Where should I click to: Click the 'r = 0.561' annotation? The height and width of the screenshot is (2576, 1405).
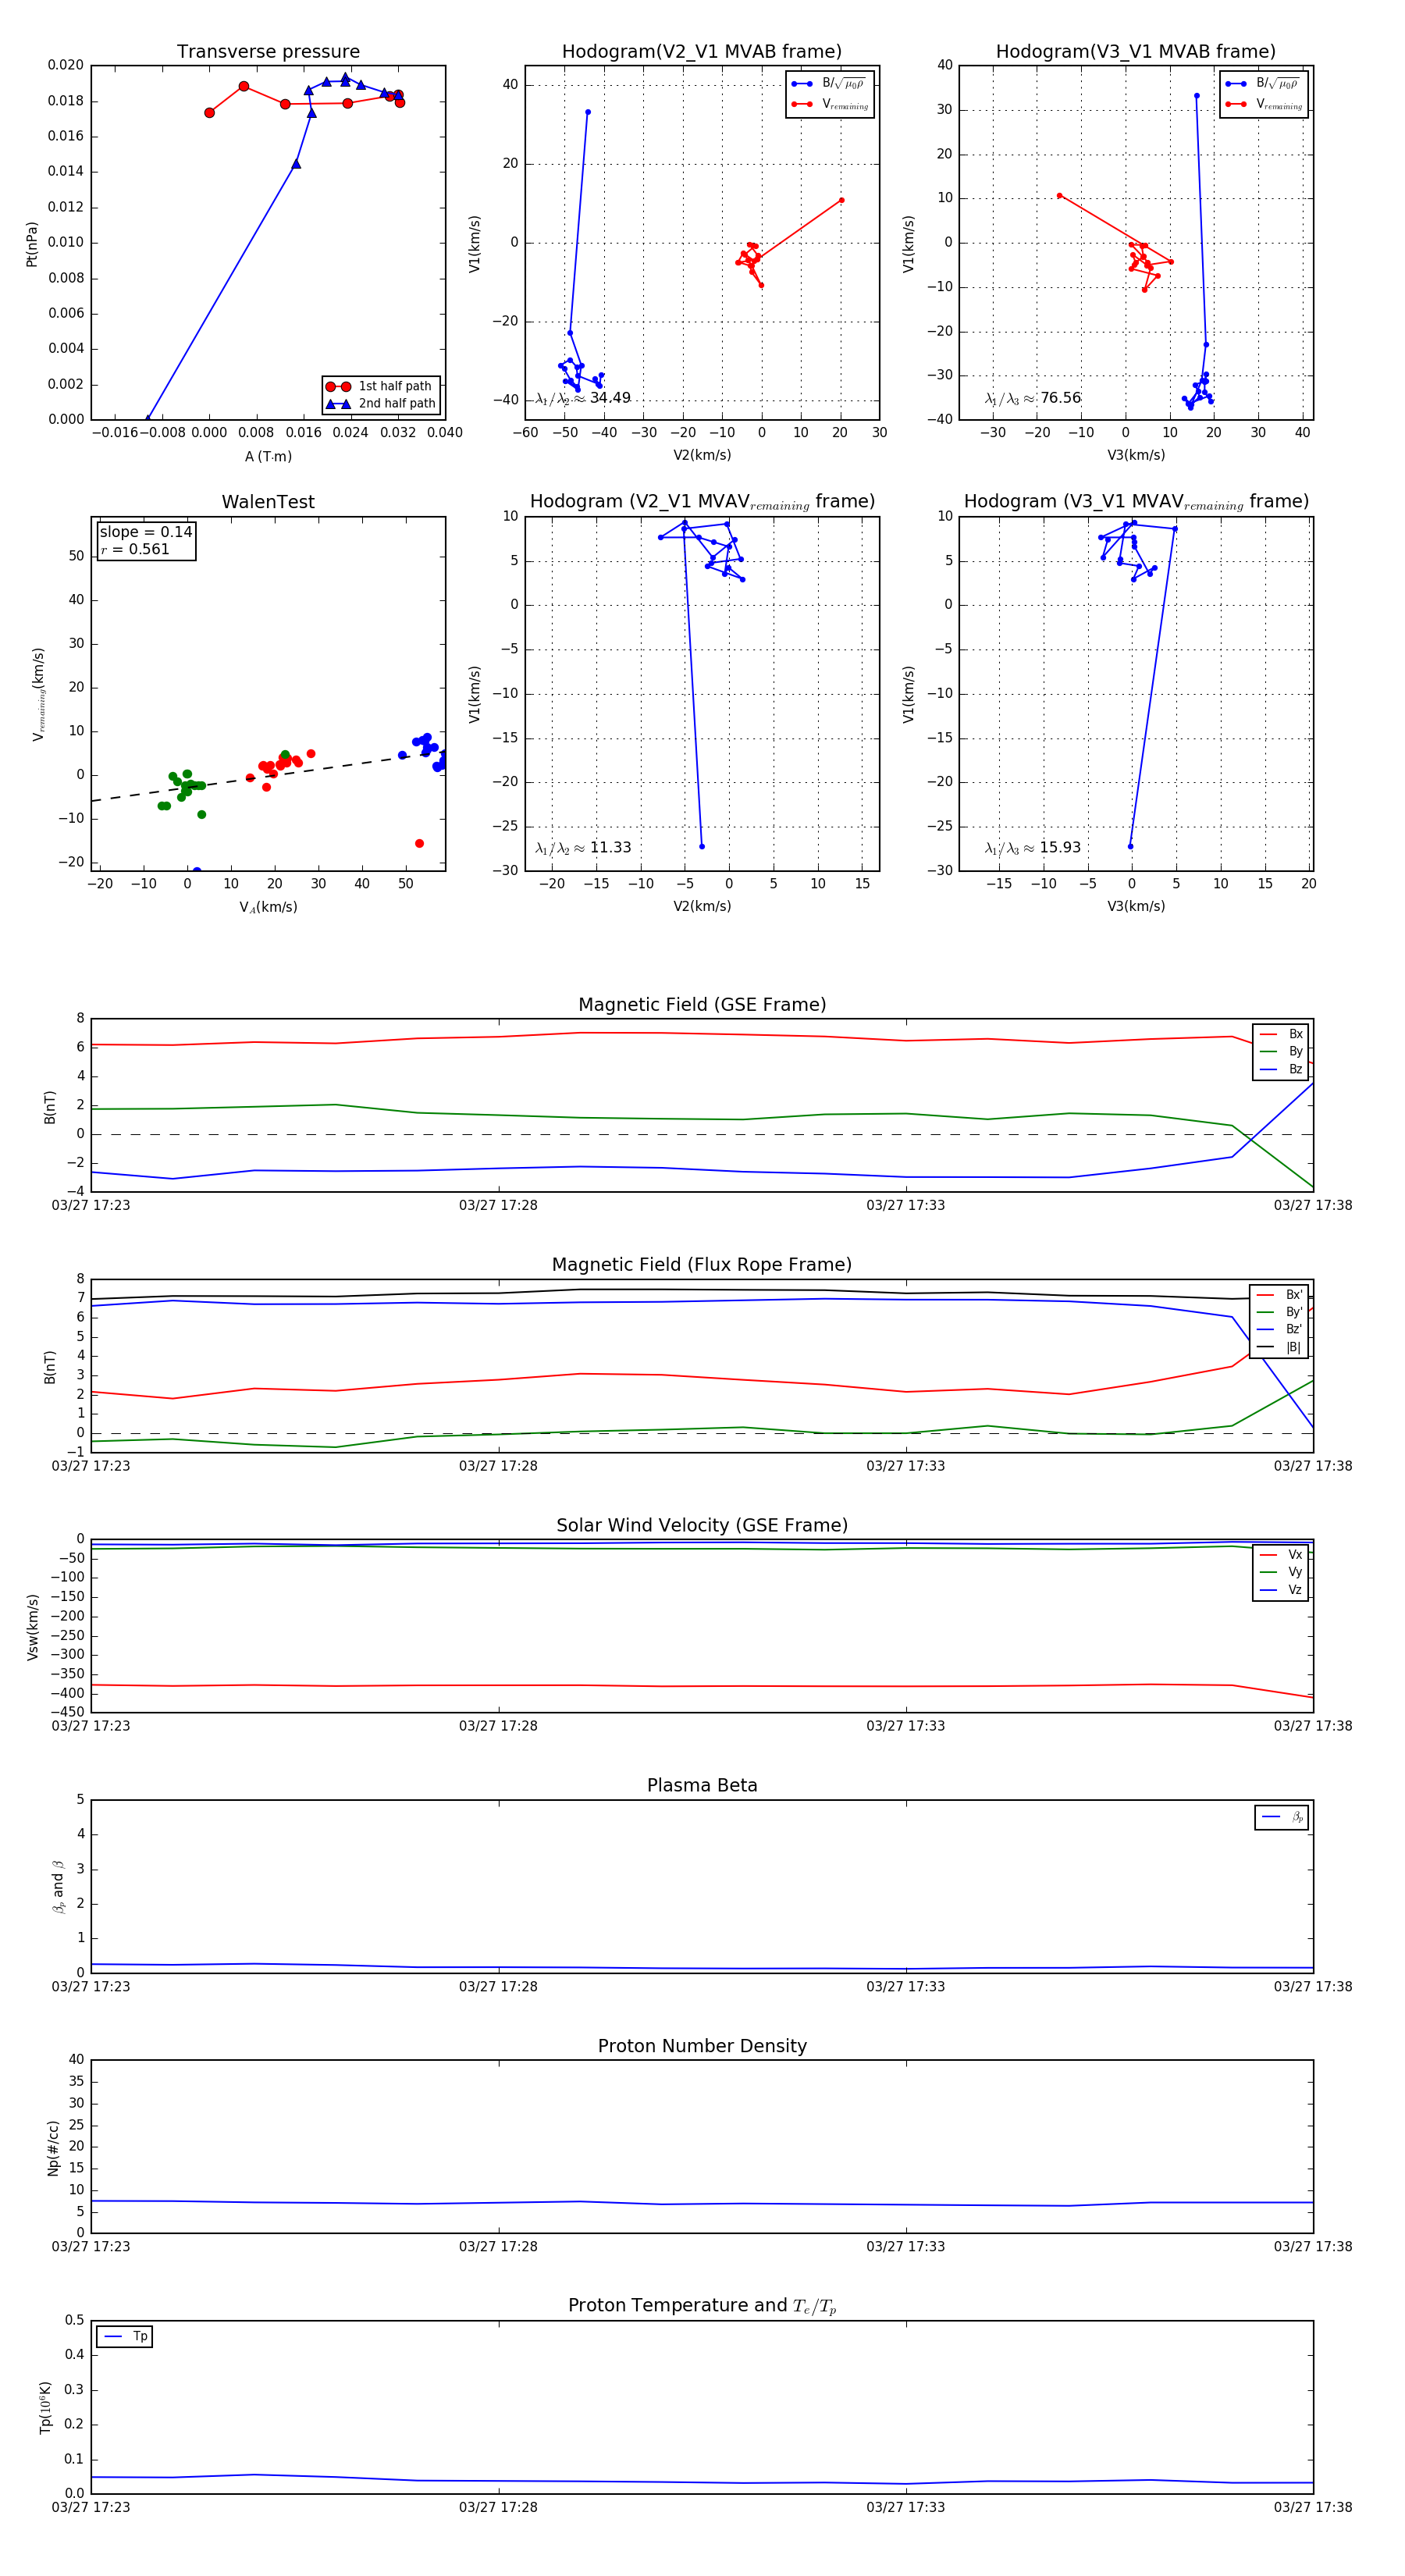(x=135, y=549)
